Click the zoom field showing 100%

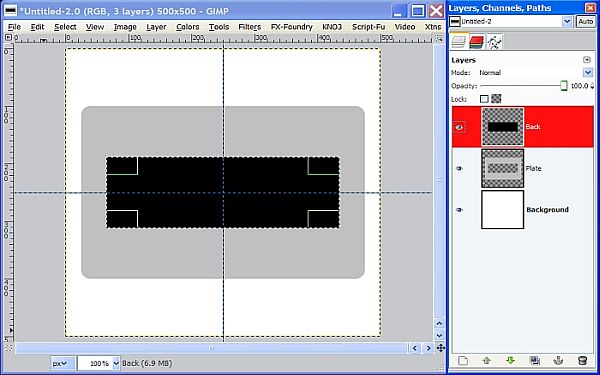[95, 363]
